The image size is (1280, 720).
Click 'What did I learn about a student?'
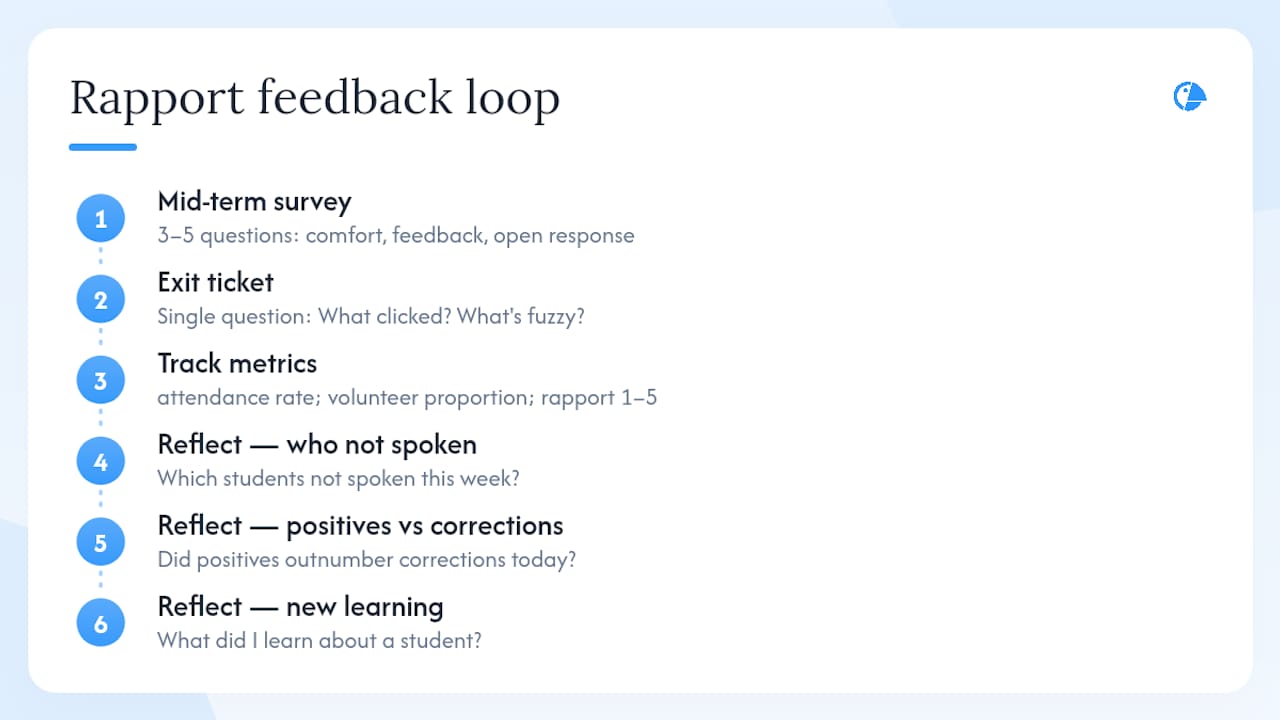click(x=319, y=640)
